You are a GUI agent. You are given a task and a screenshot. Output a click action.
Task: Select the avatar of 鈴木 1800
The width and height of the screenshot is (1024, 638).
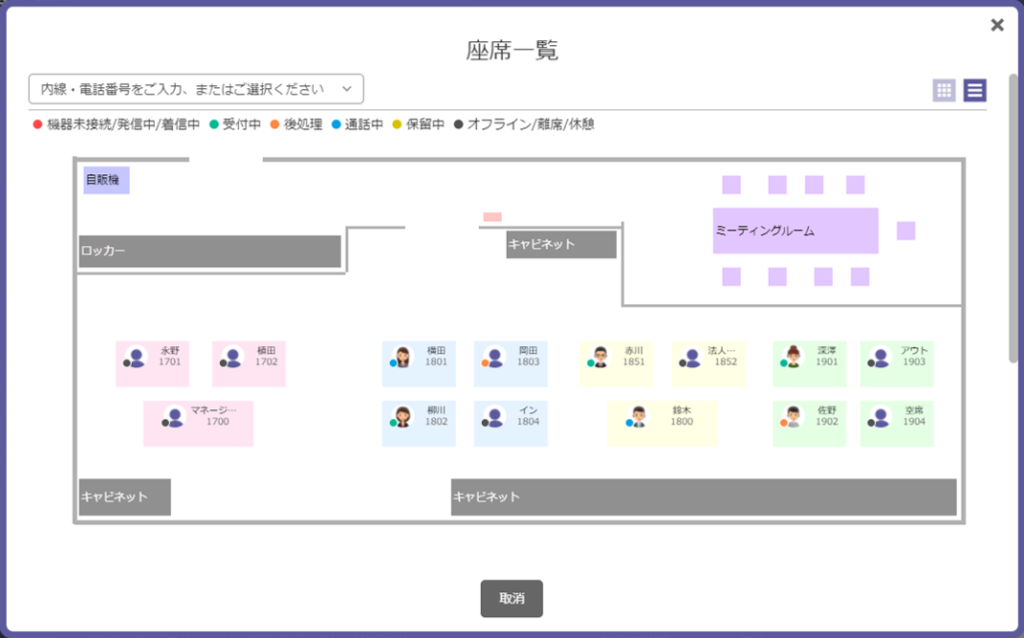(639, 417)
